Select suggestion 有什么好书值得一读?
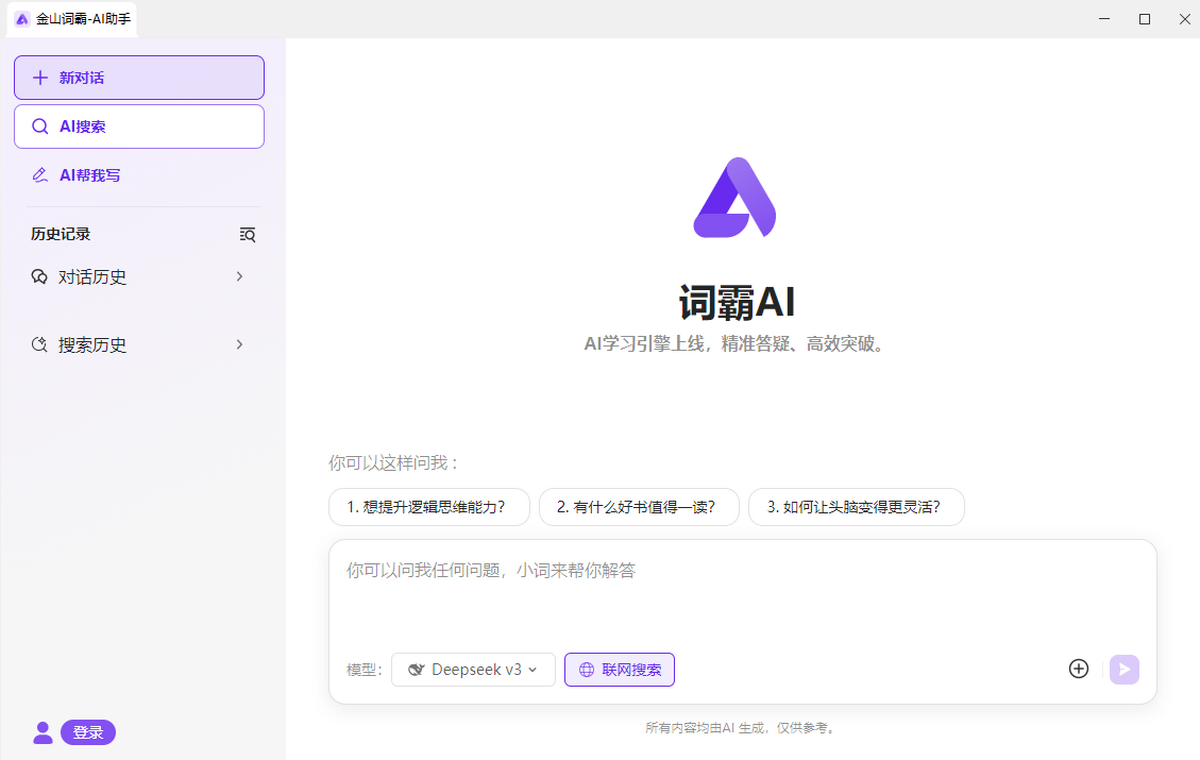This screenshot has width=1200, height=760. point(639,507)
